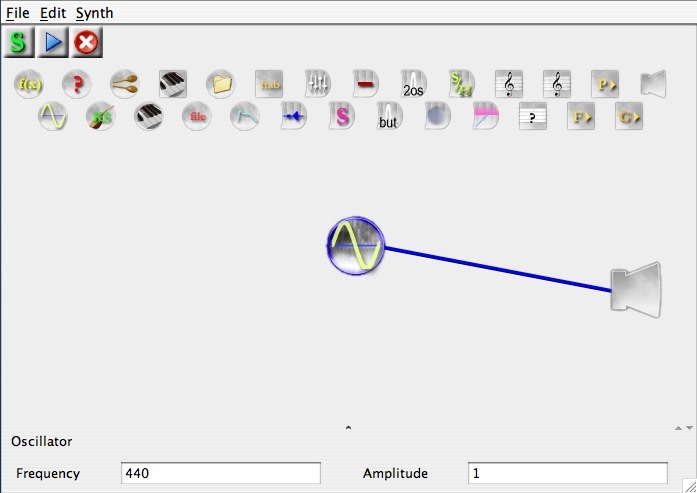Screen dimensions: 697x493
Task: Select the oscillator node on canvas
Action: [x=355, y=246]
